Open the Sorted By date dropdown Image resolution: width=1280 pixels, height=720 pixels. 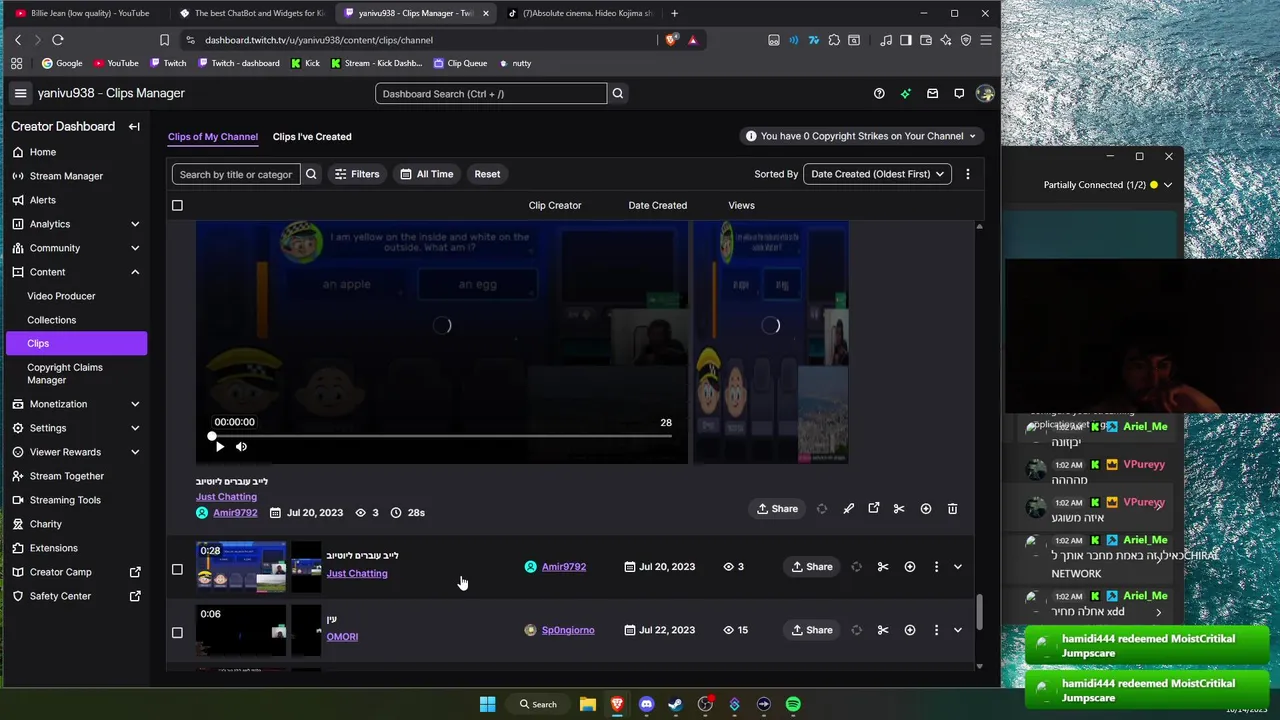coord(877,174)
